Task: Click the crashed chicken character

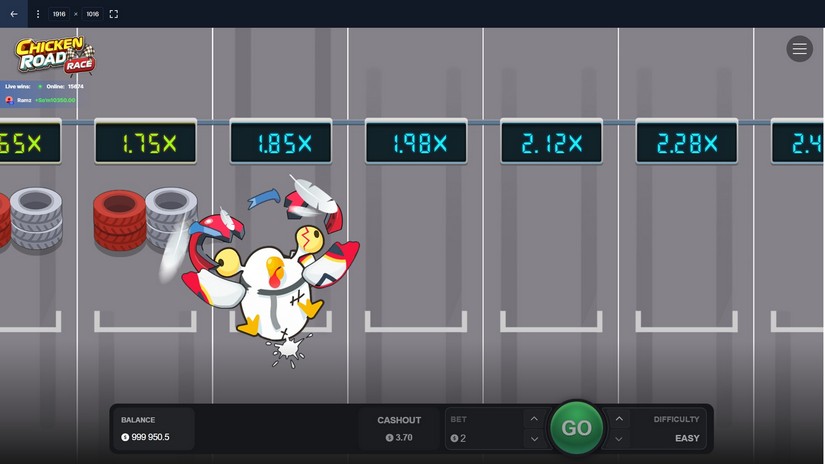Action: (x=270, y=284)
